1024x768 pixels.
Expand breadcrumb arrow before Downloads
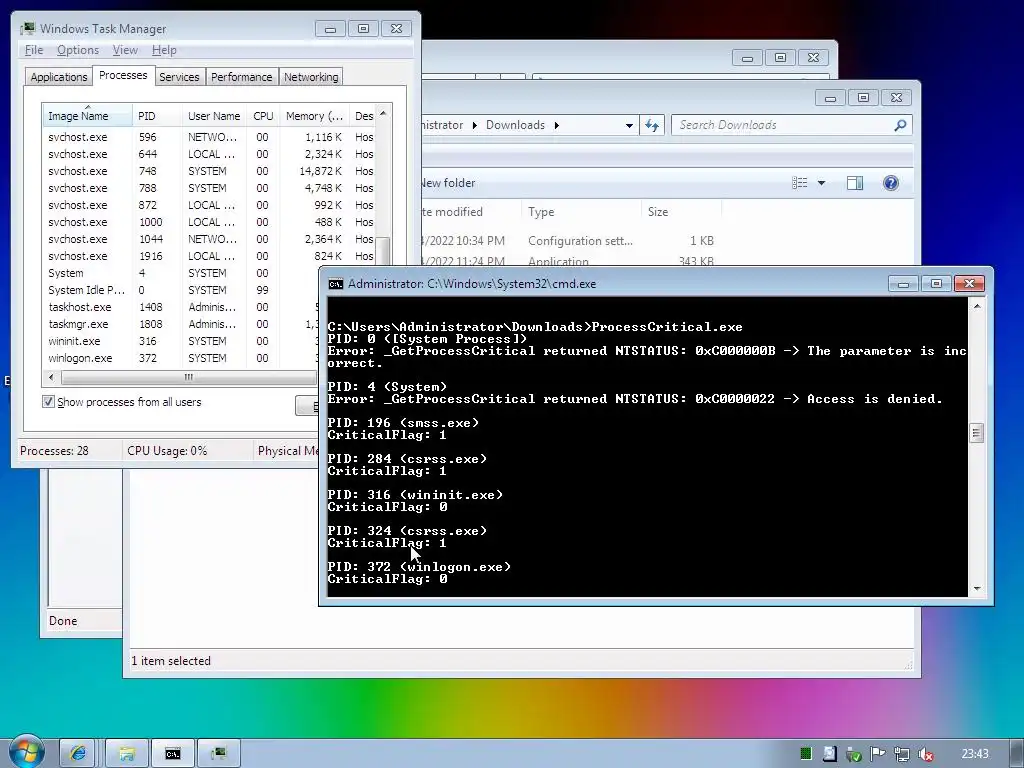[474, 125]
